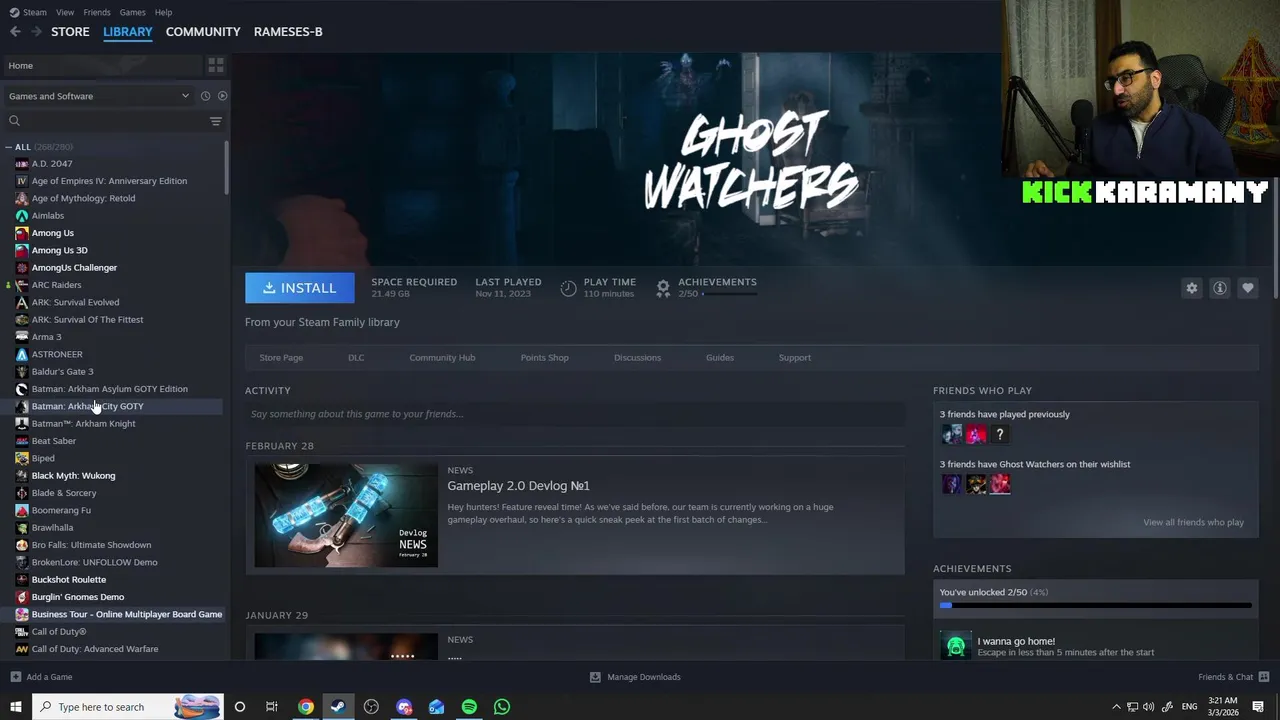Open the Support link
The height and width of the screenshot is (720, 1280).
click(x=795, y=358)
